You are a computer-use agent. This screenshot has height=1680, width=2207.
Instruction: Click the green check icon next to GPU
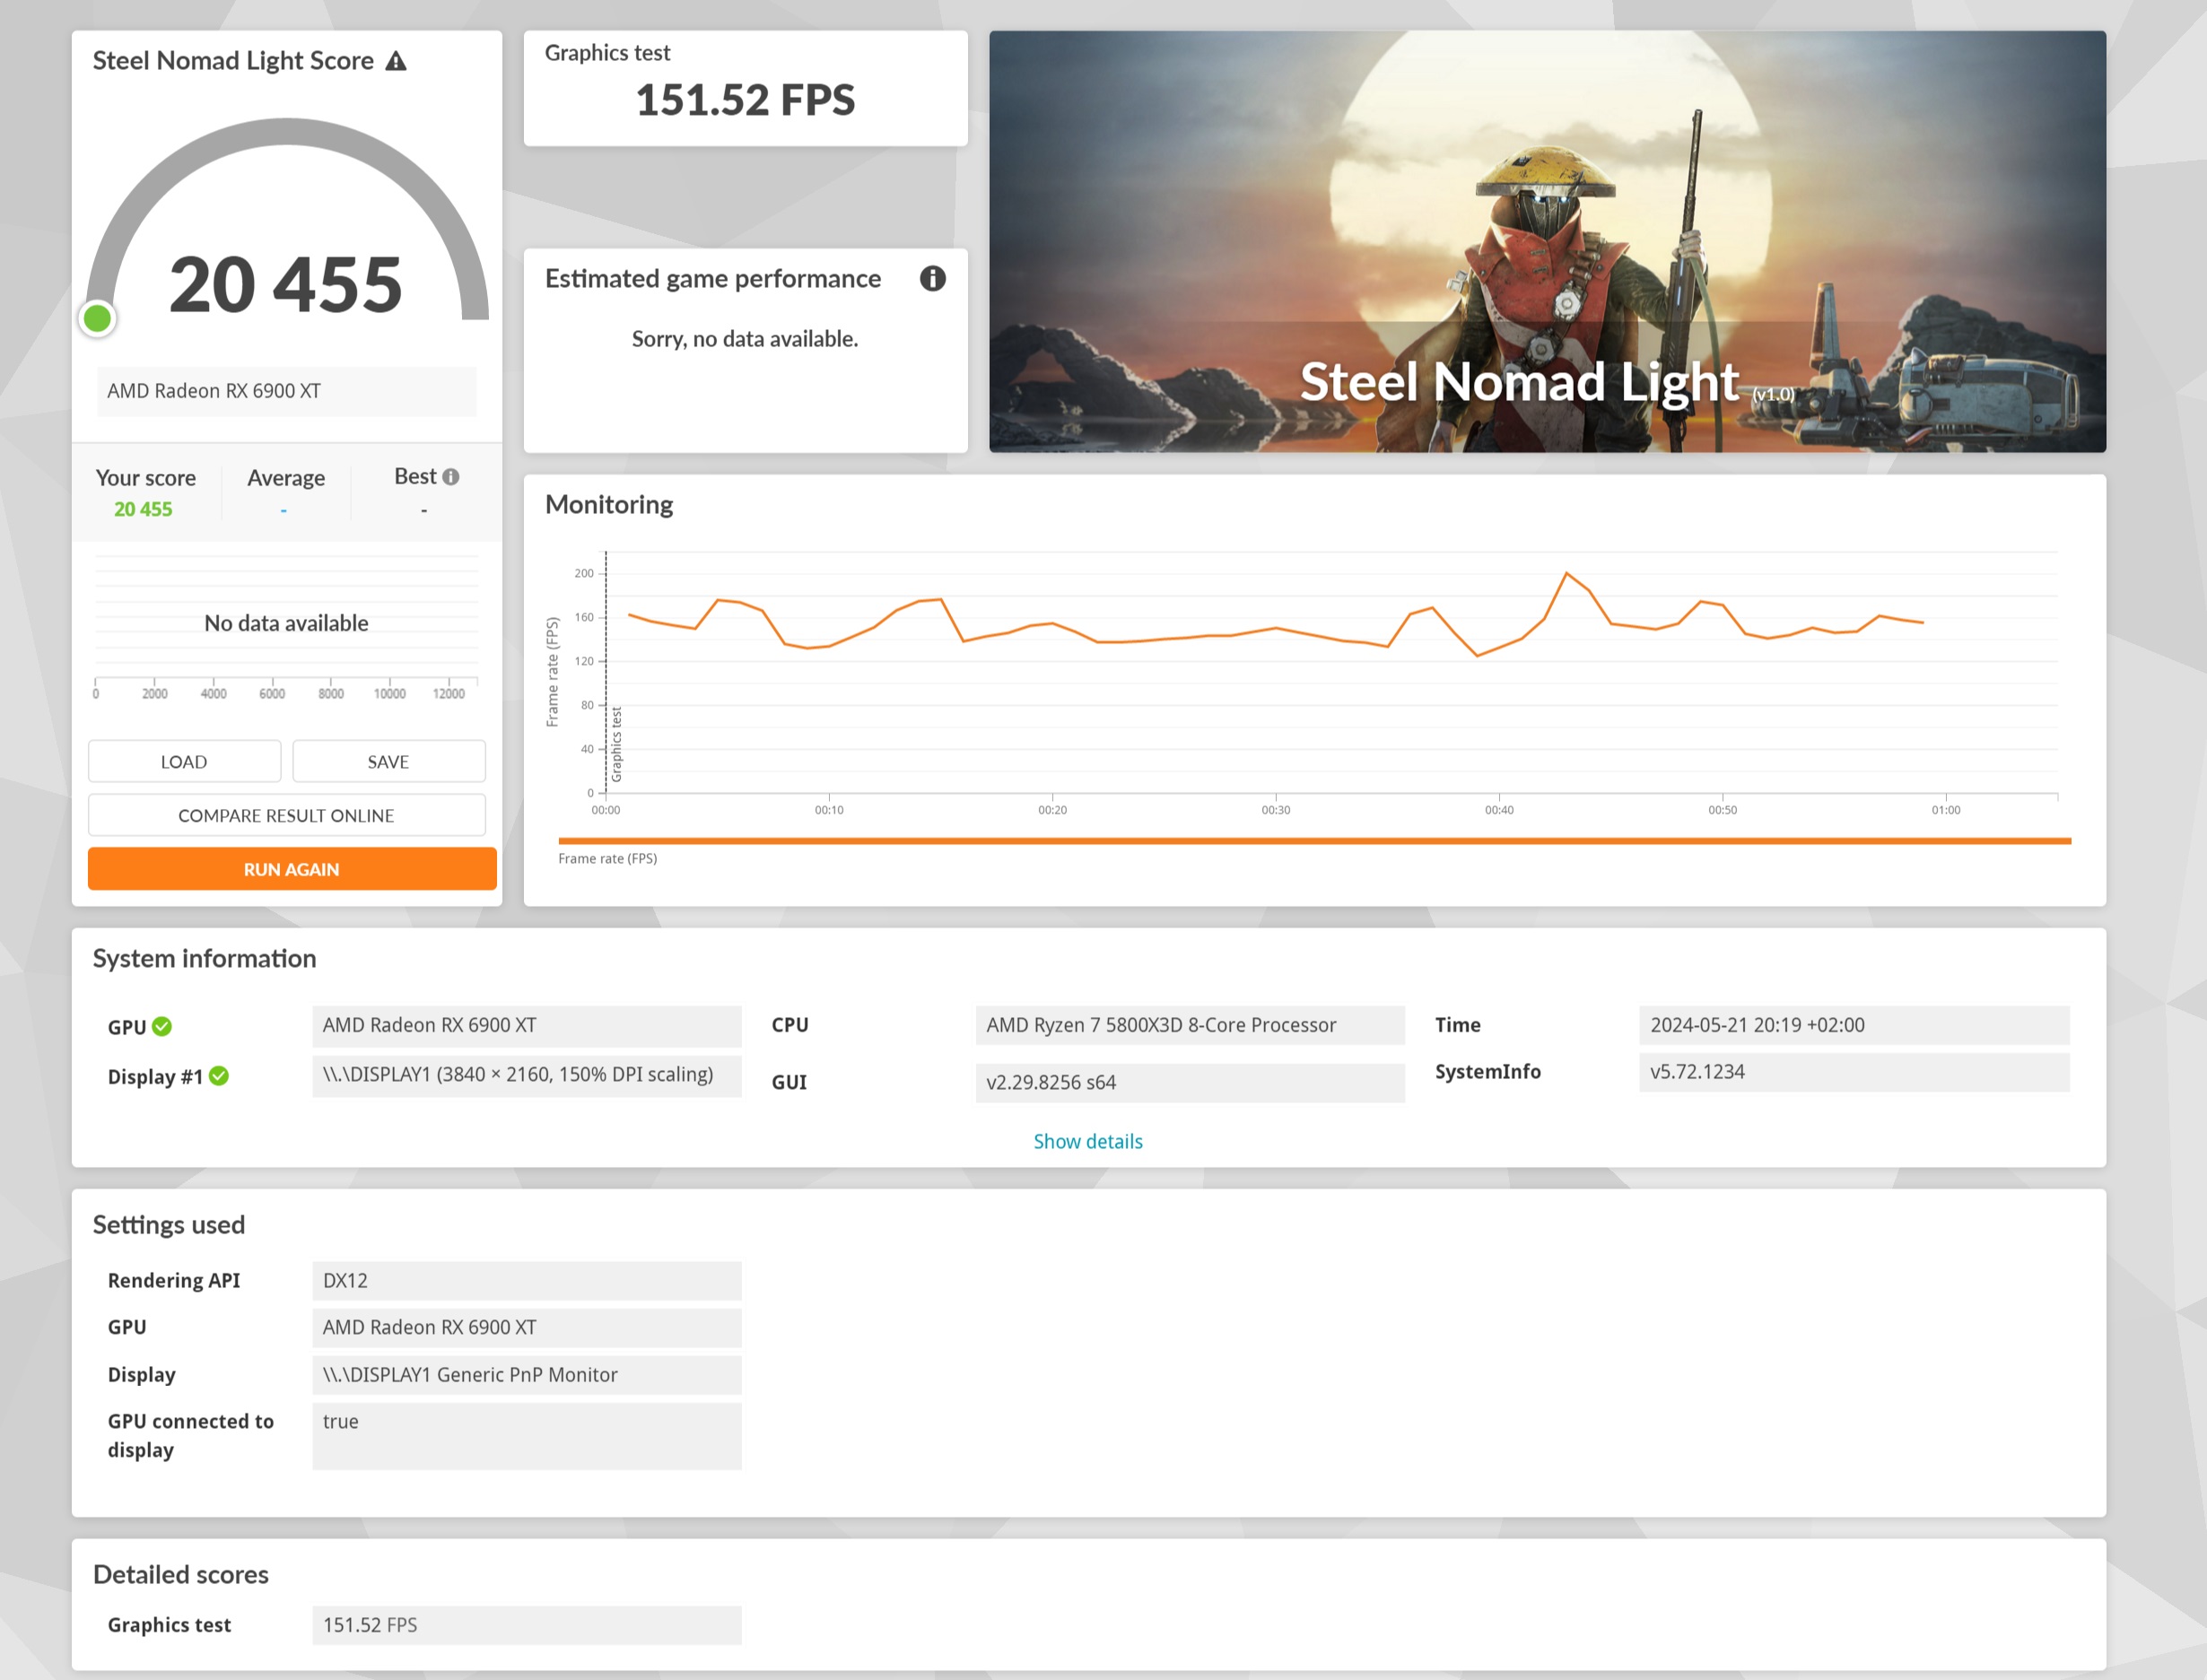click(x=162, y=1026)
